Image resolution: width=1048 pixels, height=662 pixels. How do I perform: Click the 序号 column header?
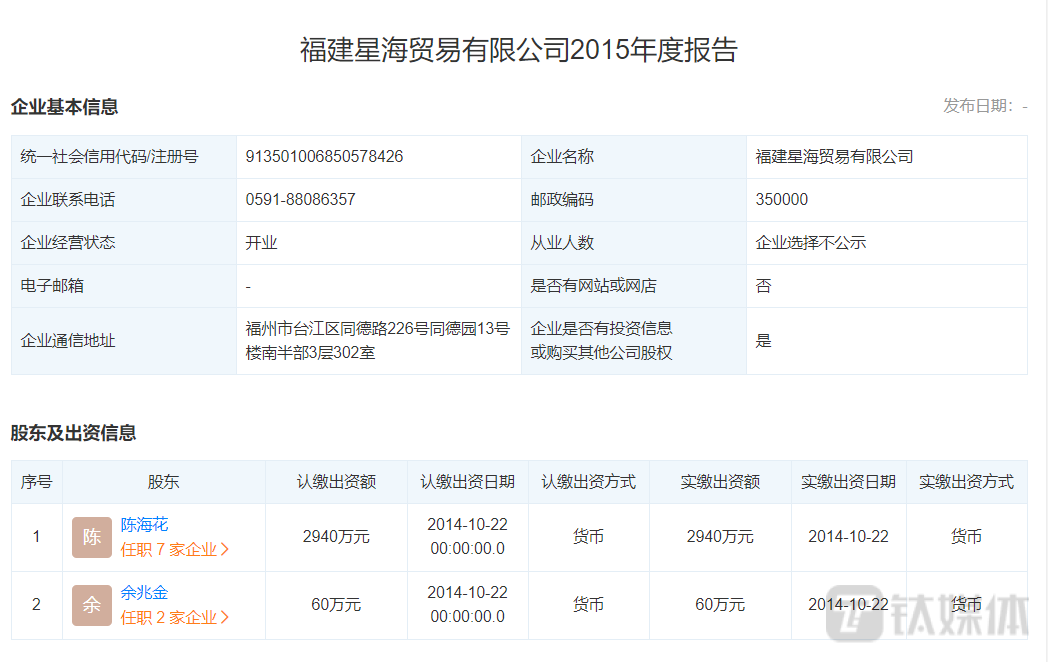pyautogui.click(x=37, y=482)
